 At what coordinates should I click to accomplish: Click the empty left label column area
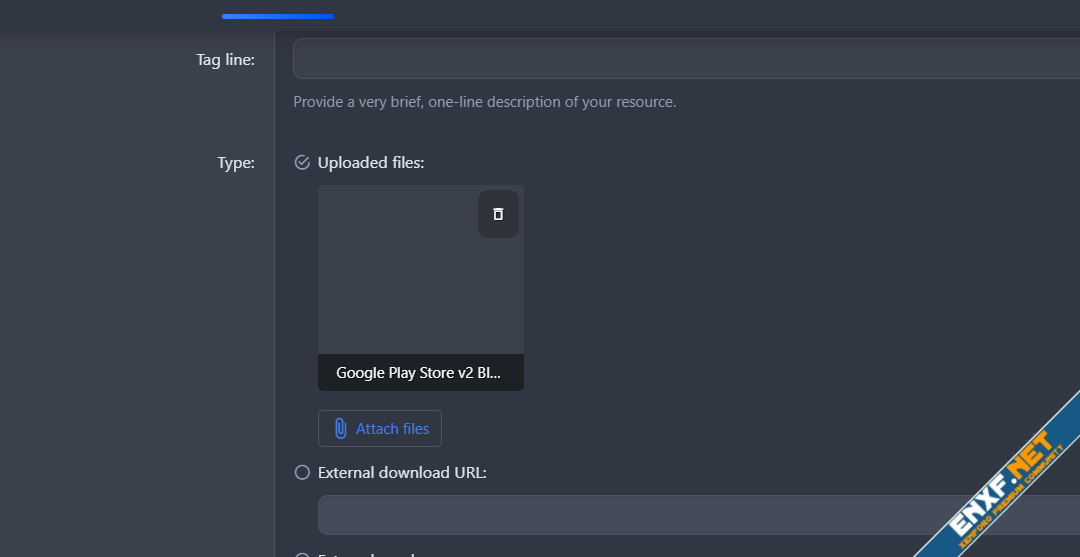click(137, 350)
